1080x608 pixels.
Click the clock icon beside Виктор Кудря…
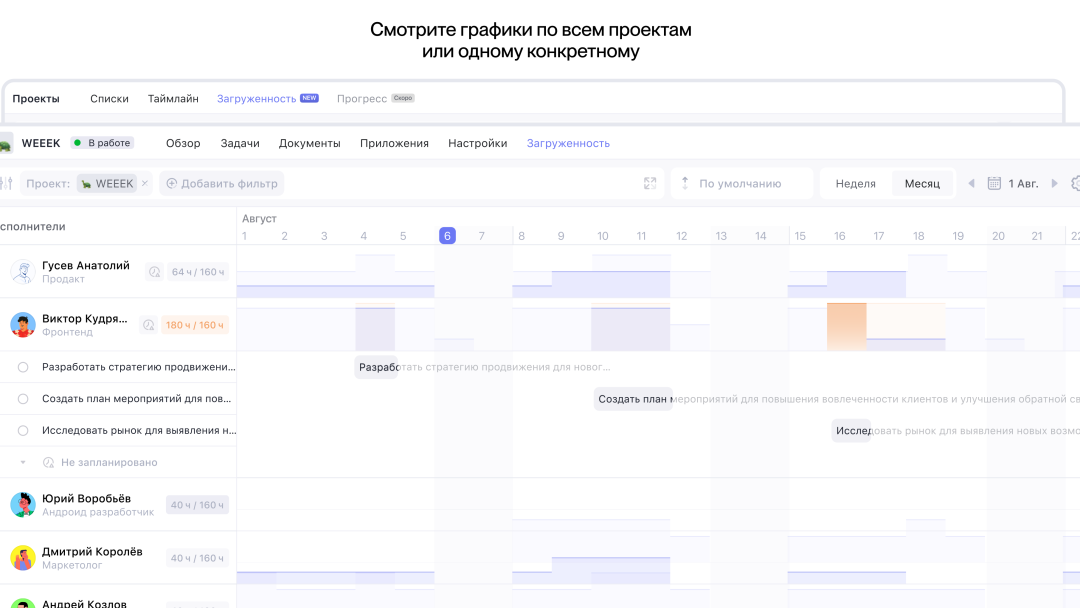coord(148,325)
